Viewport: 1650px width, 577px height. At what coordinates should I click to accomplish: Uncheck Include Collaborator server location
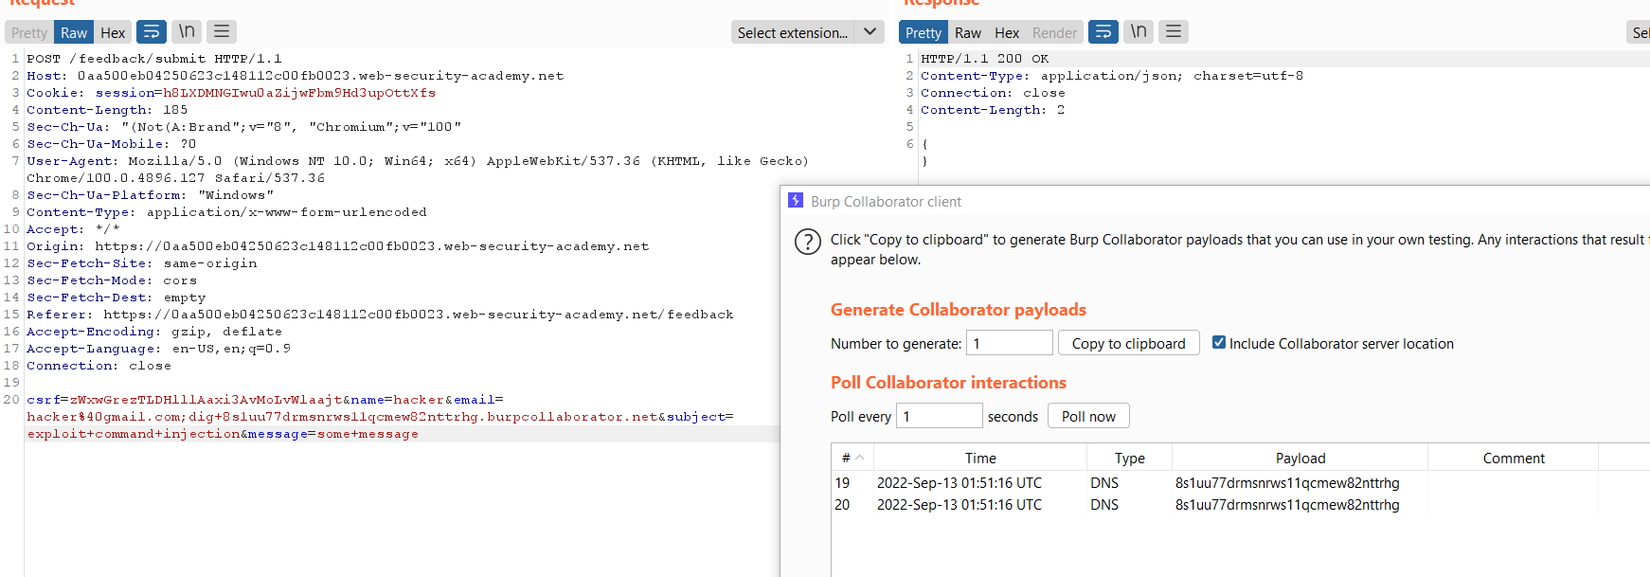(x=1219, y=342)
